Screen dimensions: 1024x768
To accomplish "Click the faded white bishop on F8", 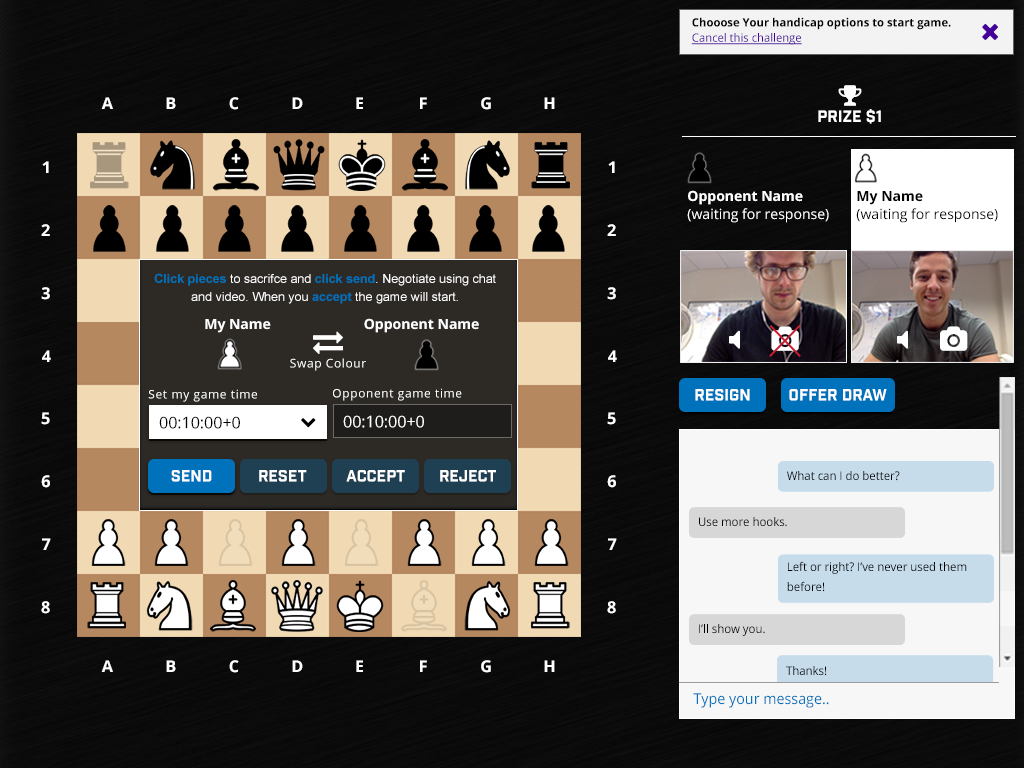I will click(424, 606).
